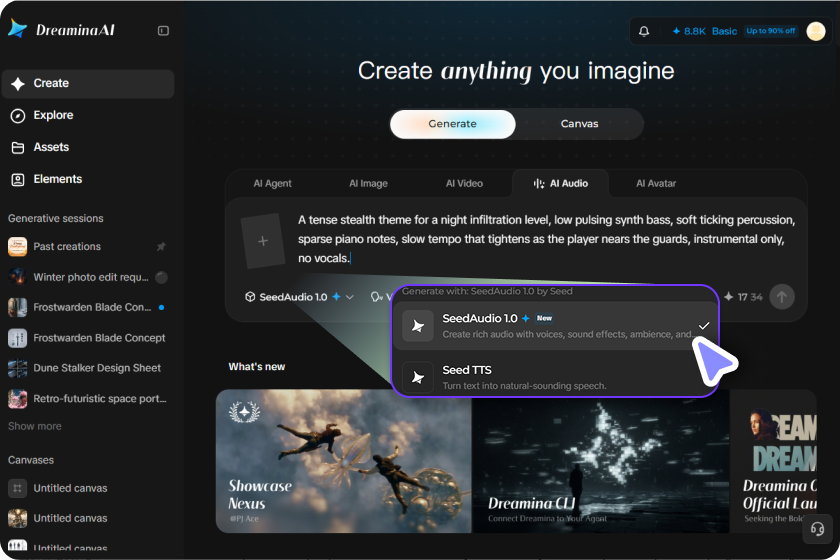
Task: Add a reference file with plus tile
Action: (262, 241)
